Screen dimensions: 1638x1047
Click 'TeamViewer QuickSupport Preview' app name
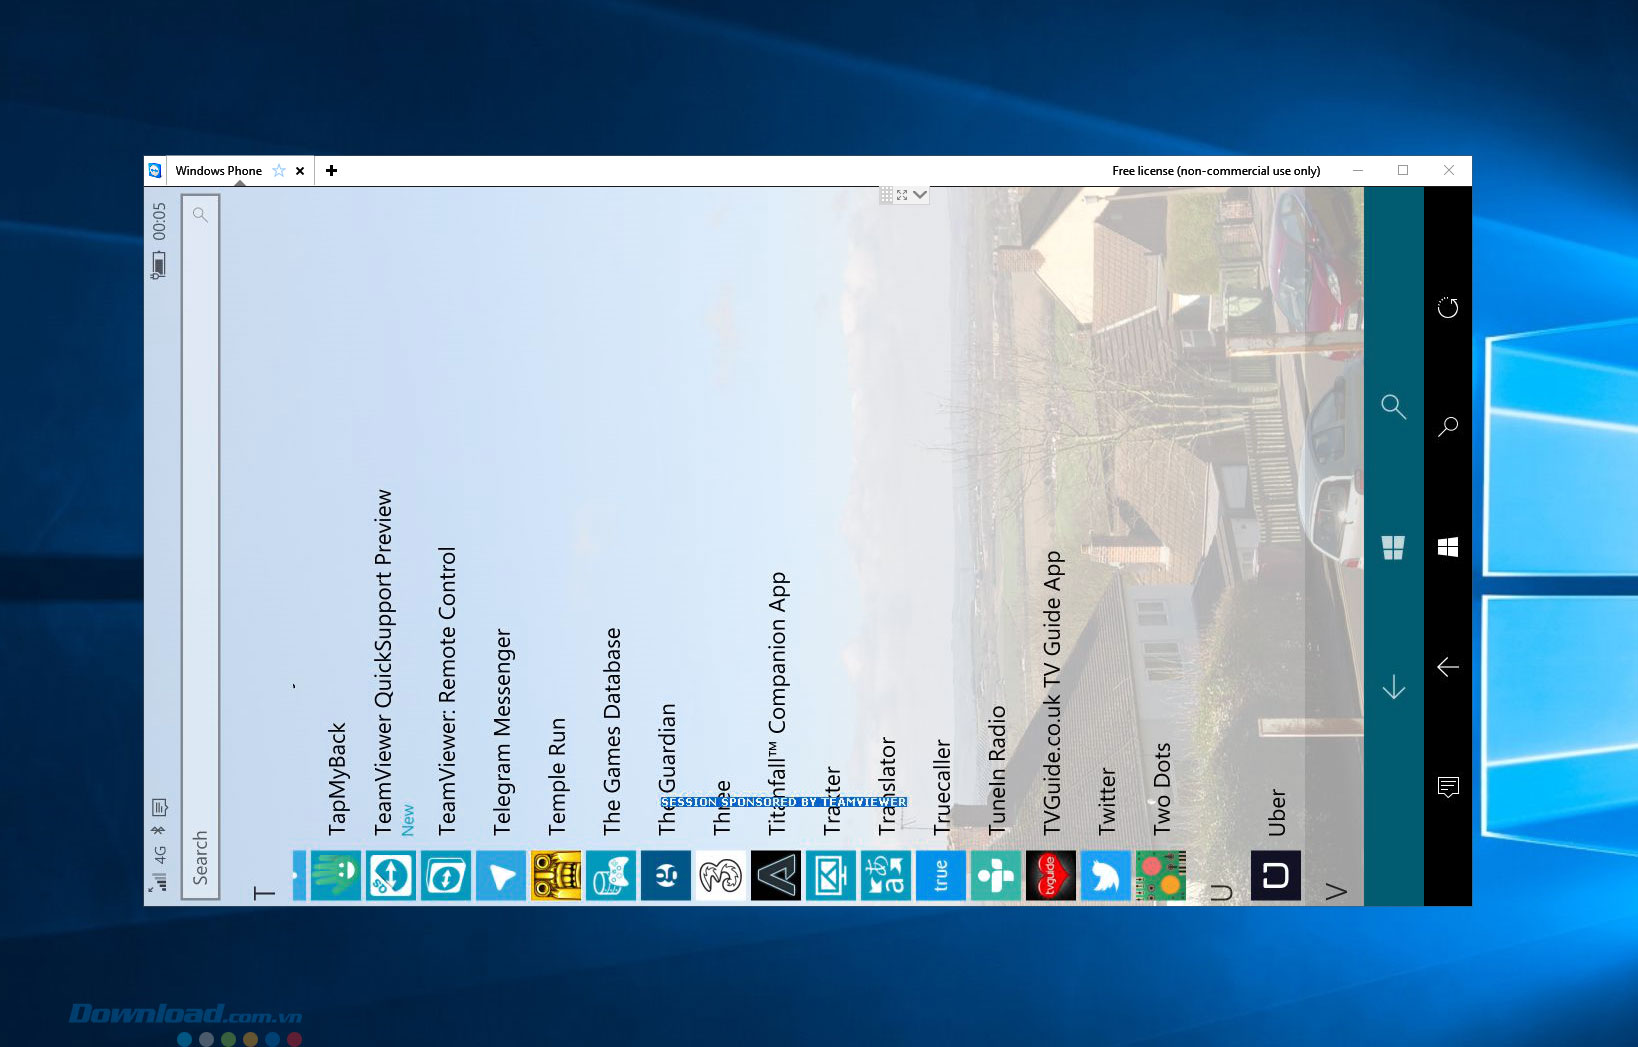383,662
